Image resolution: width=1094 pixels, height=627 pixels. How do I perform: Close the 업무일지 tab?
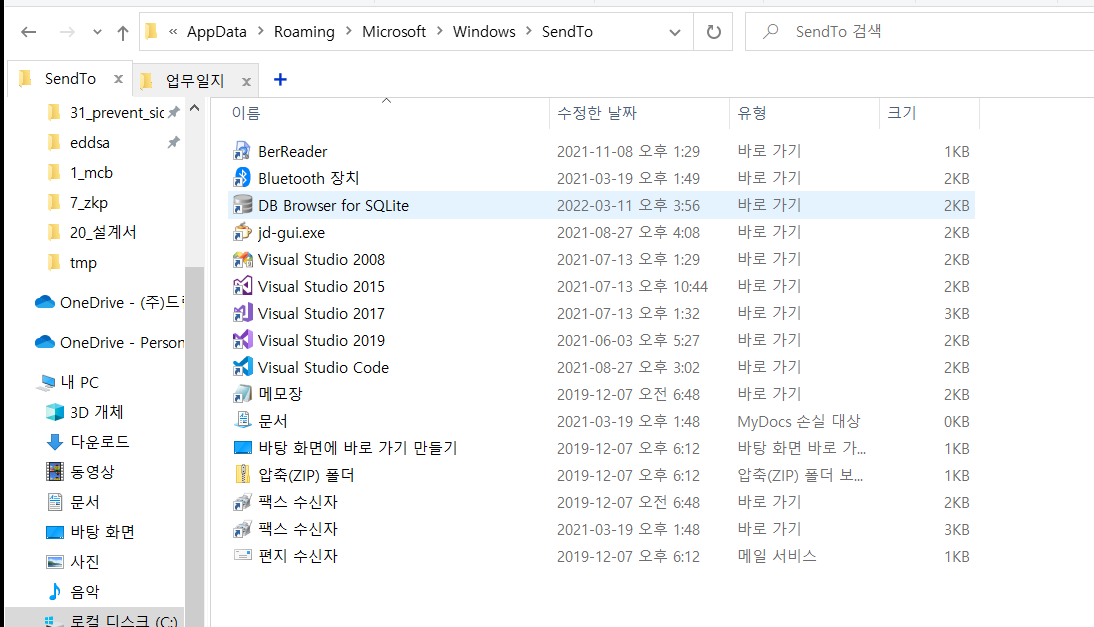coord(246,82)
